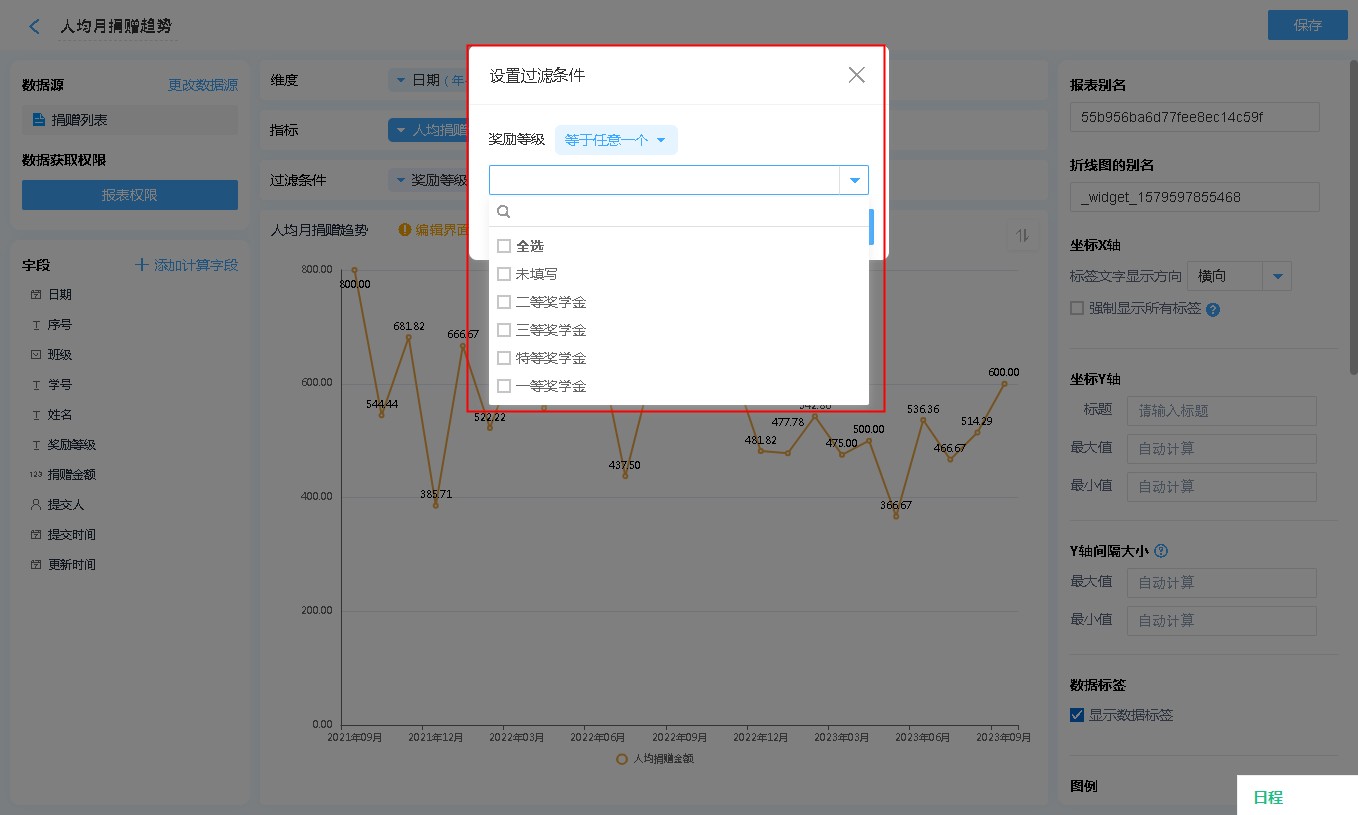Click the 添加计算字段 plus icon
The height and width of the screenshot is (815, 1358).
pos(142,265)
